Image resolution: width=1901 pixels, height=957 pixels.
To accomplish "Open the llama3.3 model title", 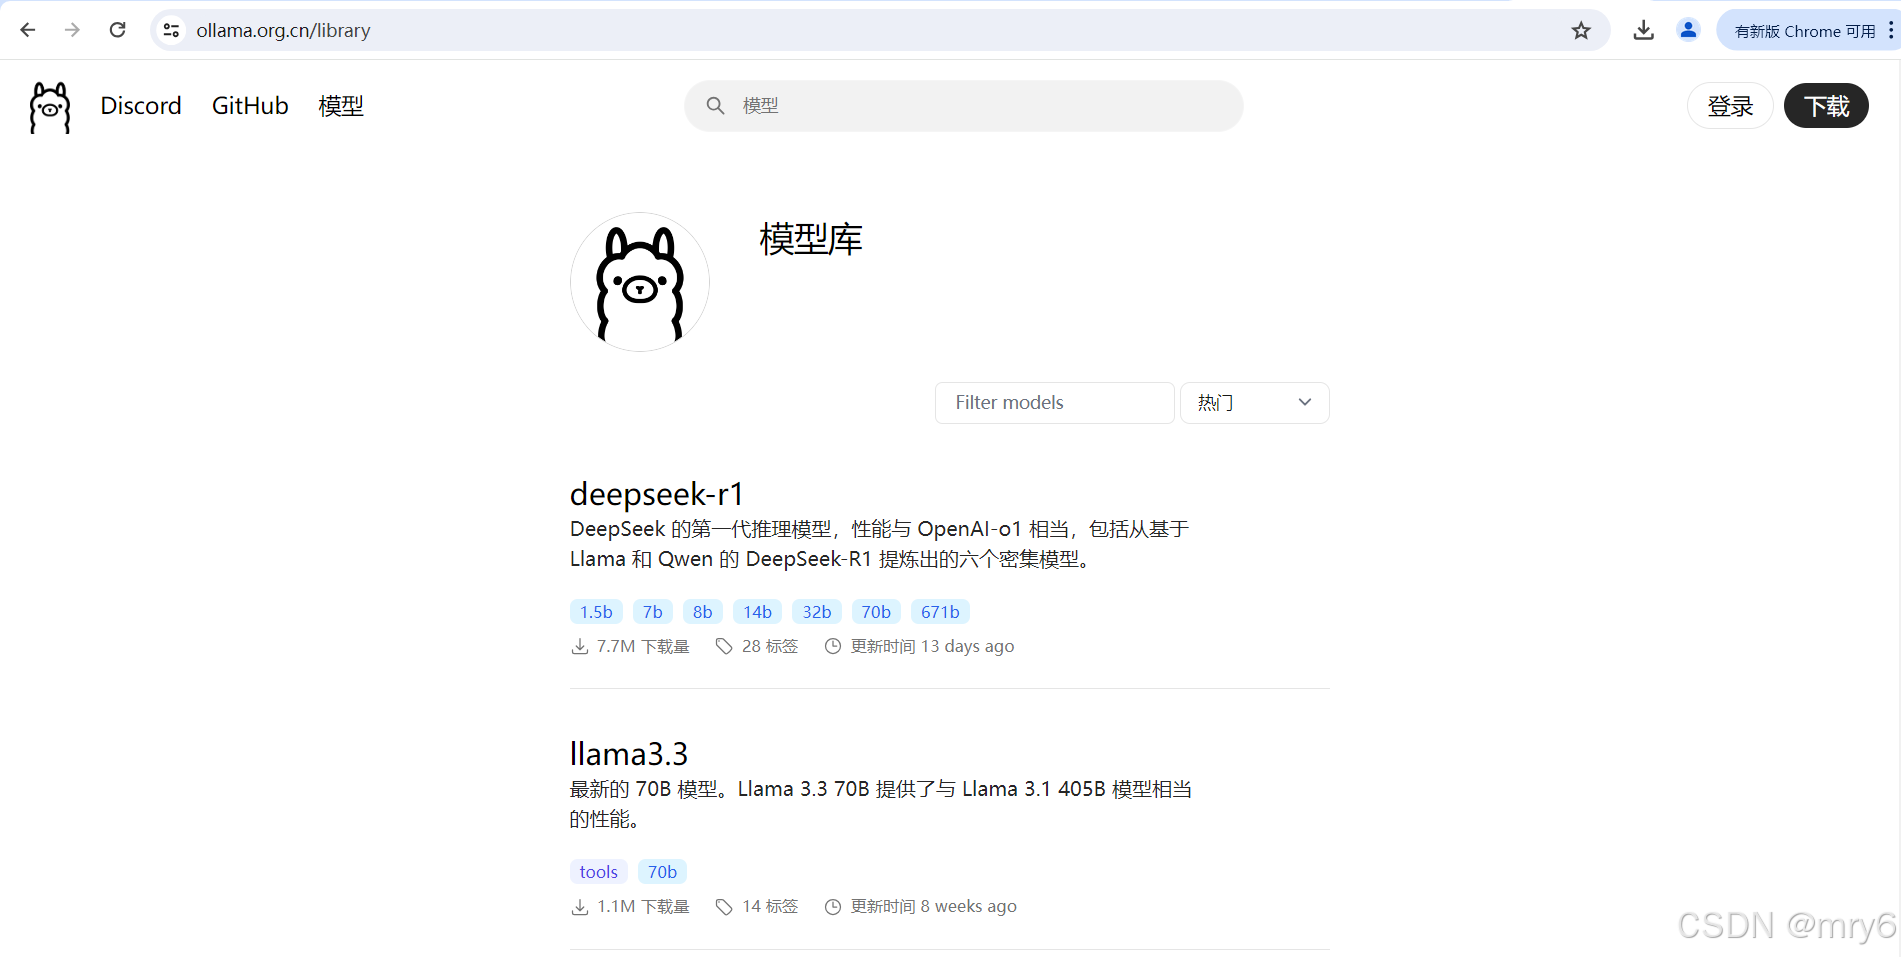I will (629, 754).
